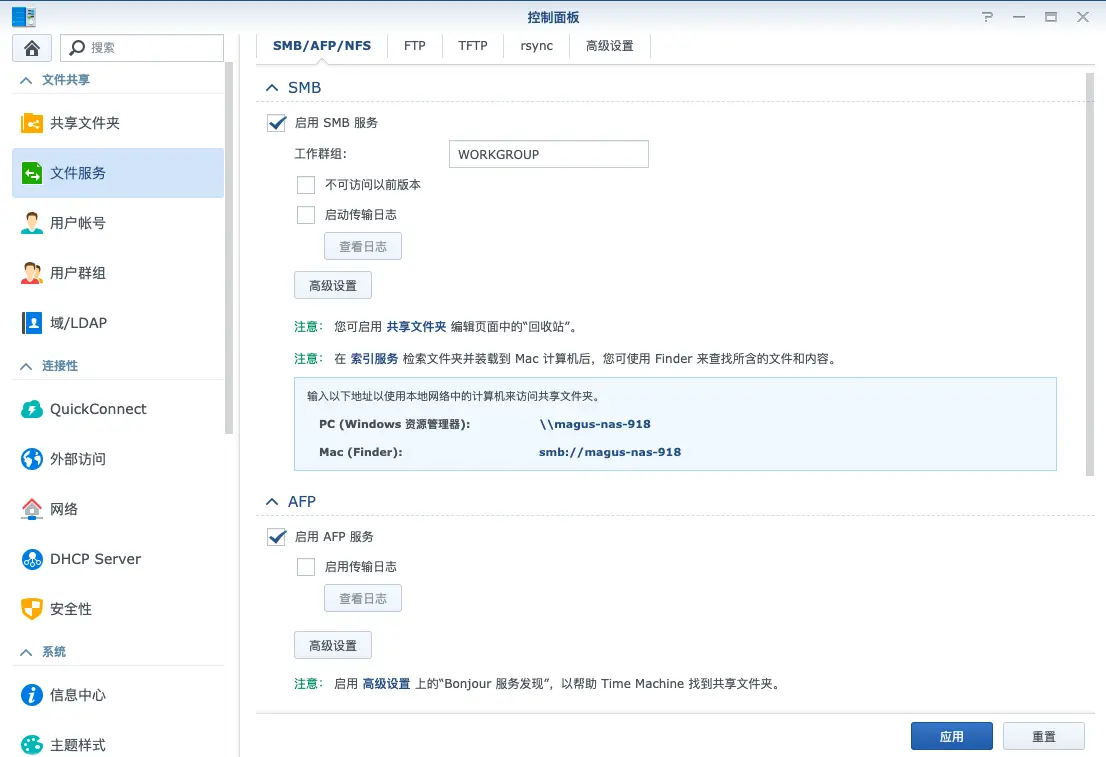The image size is (1106, 757).
Task: Click the search magnifier icon
Action: (x=77, y=47)
